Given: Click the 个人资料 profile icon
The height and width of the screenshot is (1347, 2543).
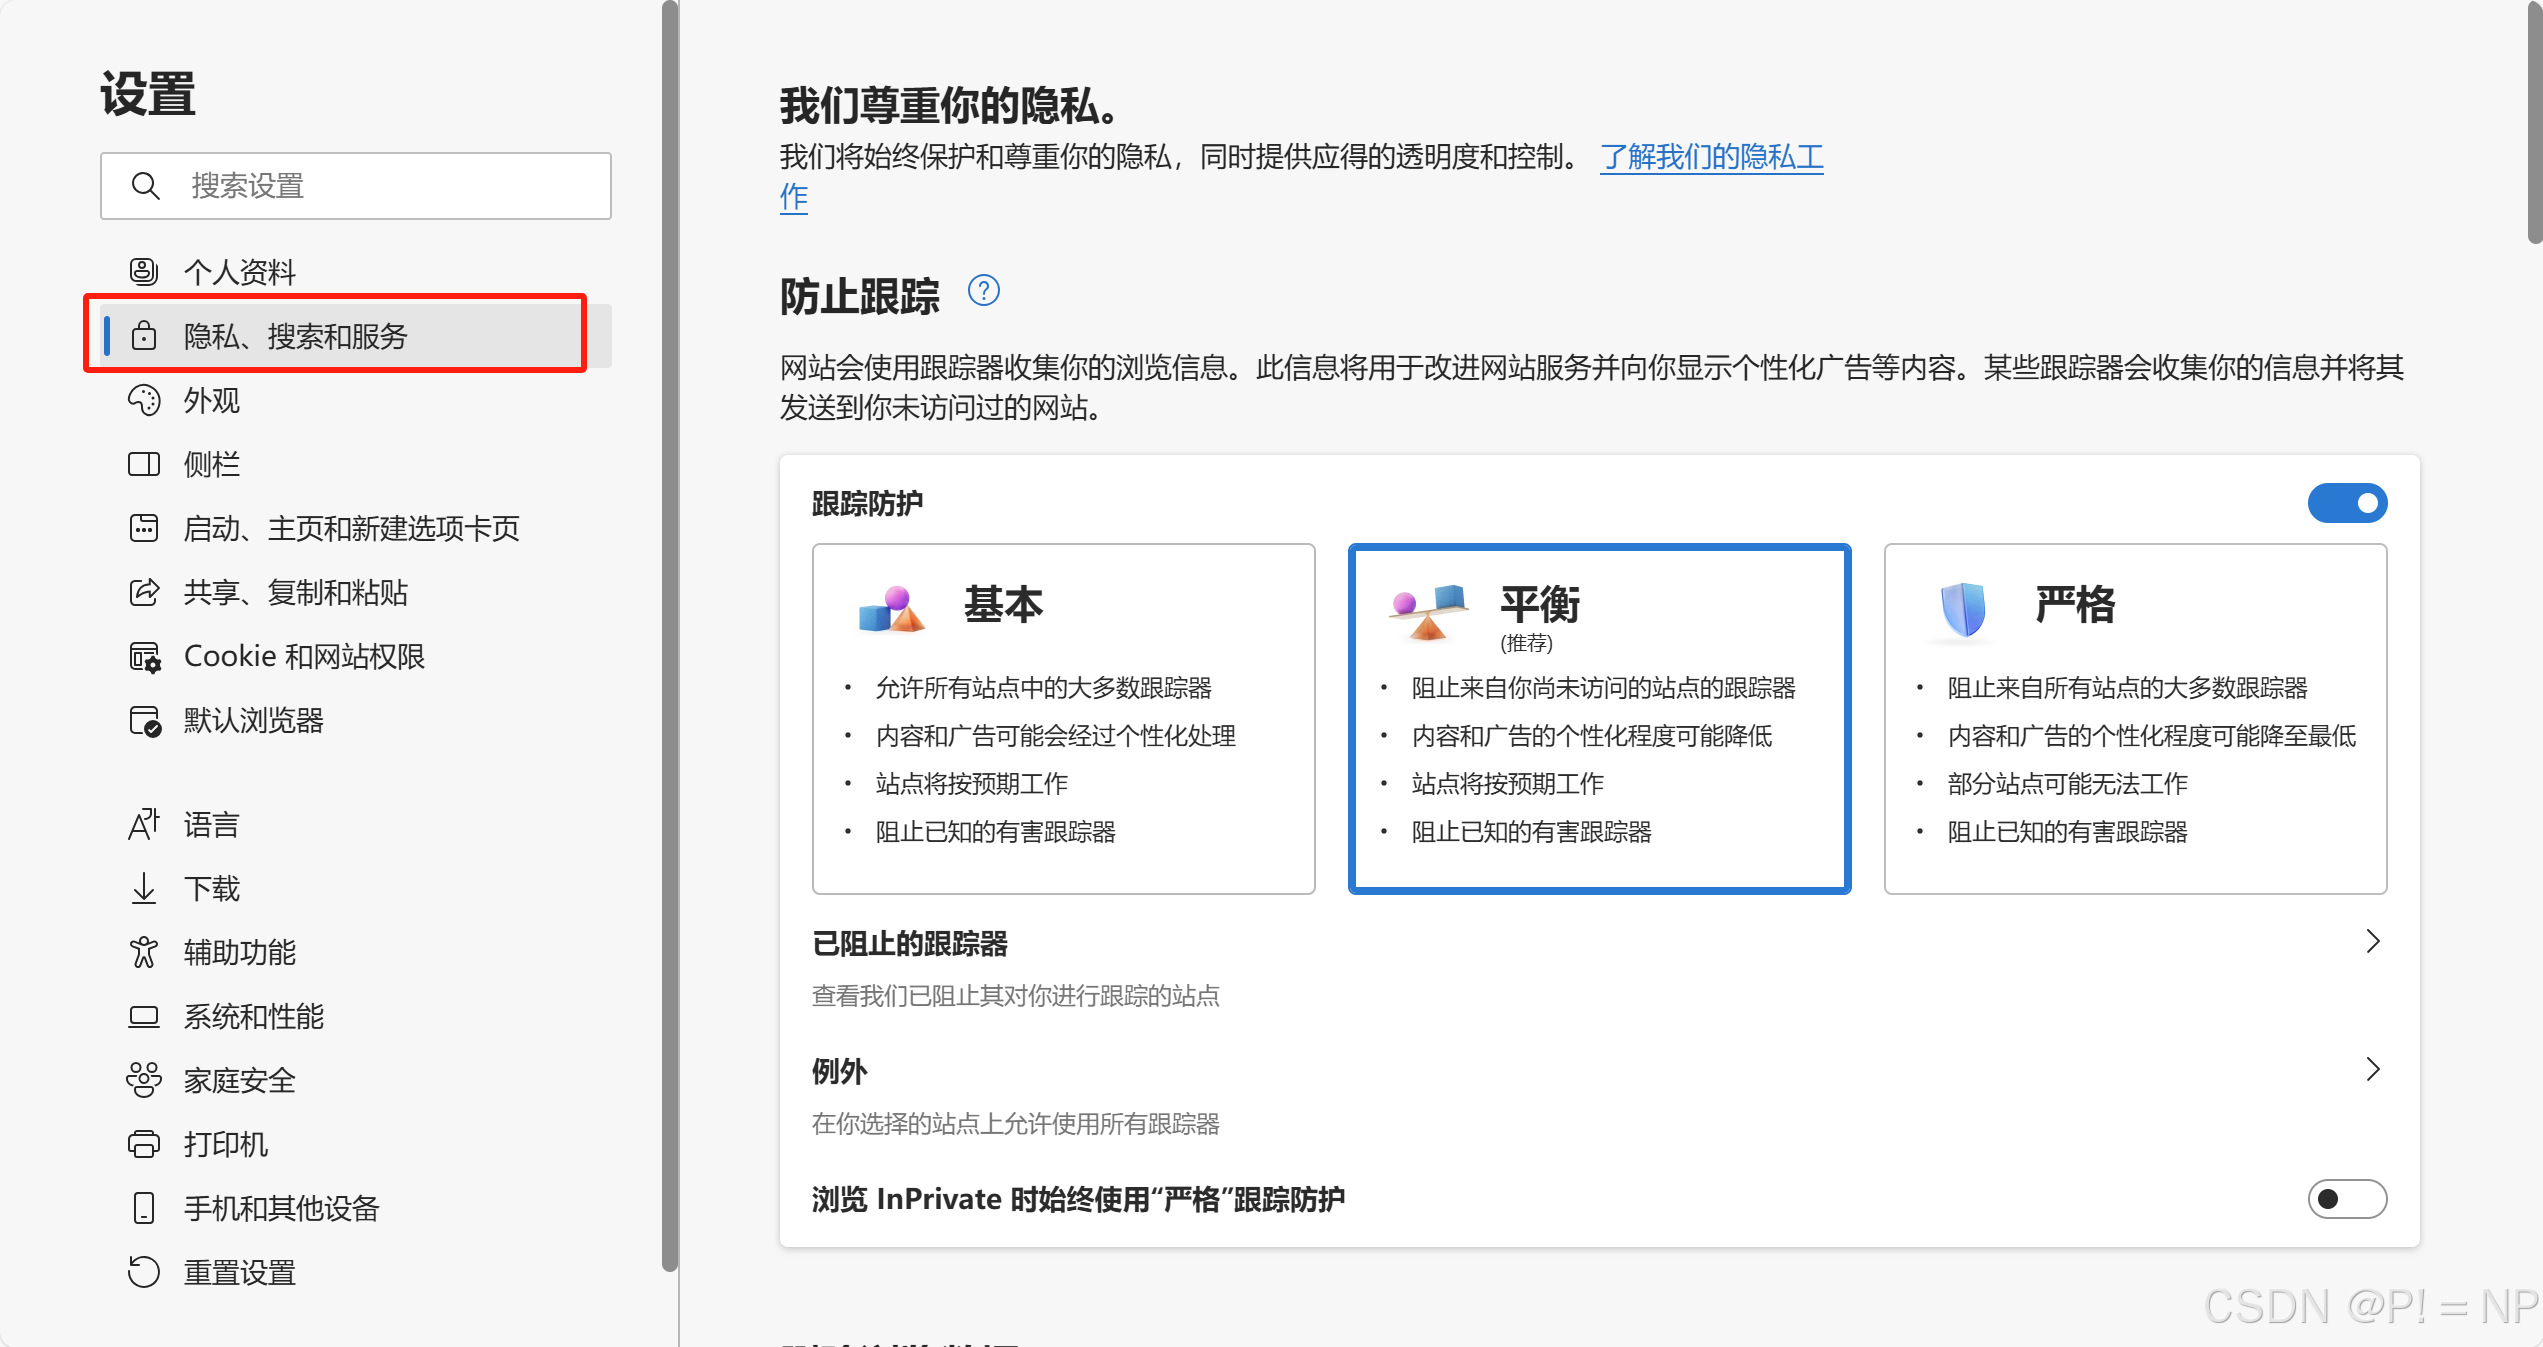Looking at the screenshot, I should click(144, 271).
